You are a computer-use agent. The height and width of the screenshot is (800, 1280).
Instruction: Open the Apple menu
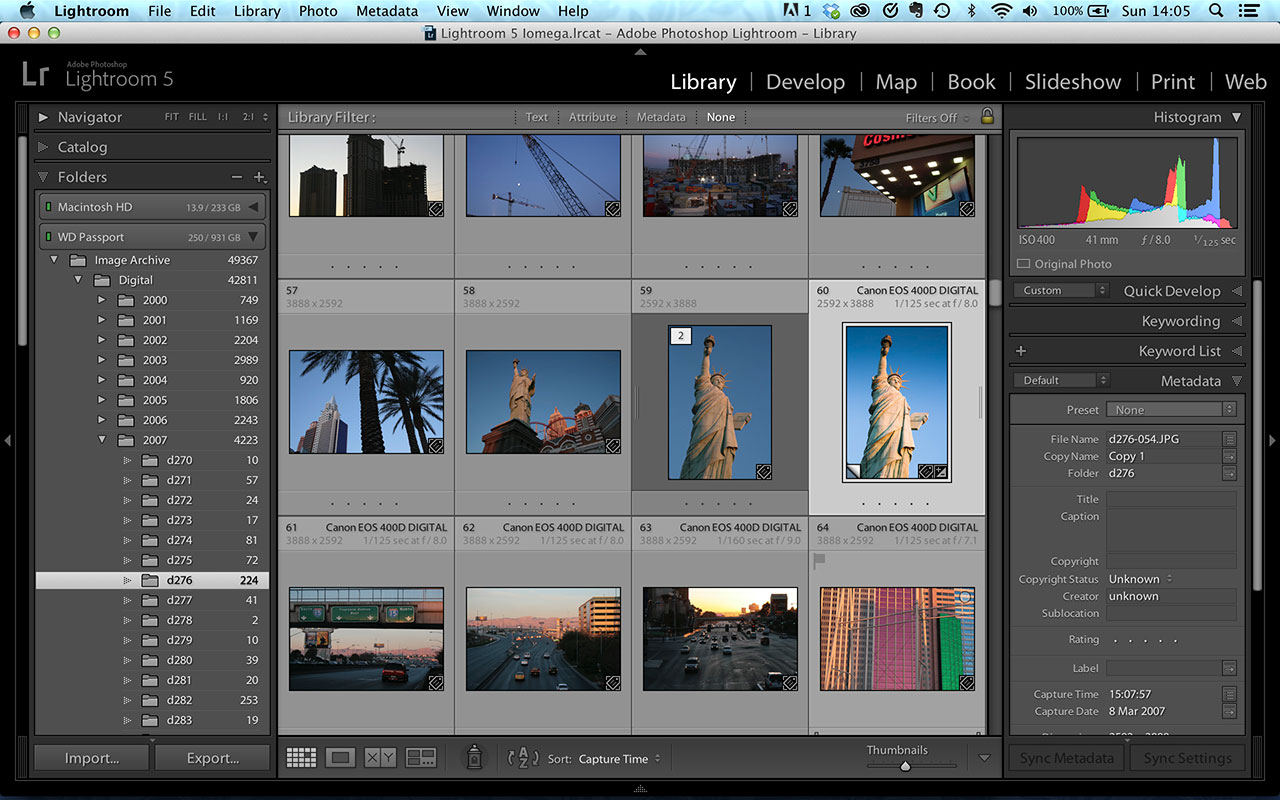pyautogui.click(x=26, y=11)
